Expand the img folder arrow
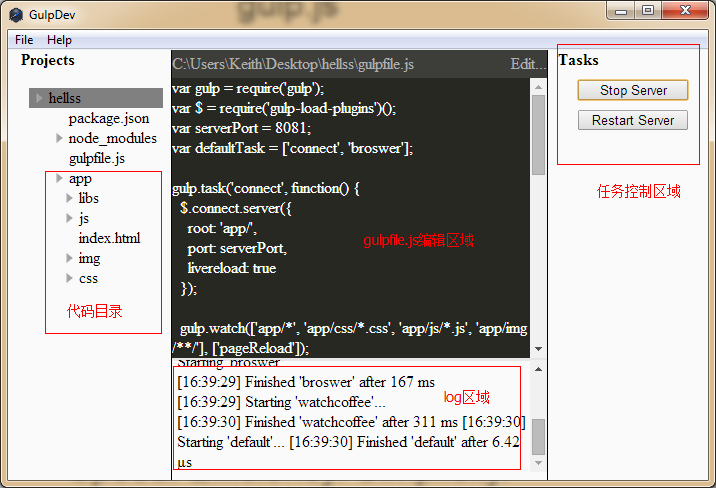The image size is (716, 488). coord(69,258)
